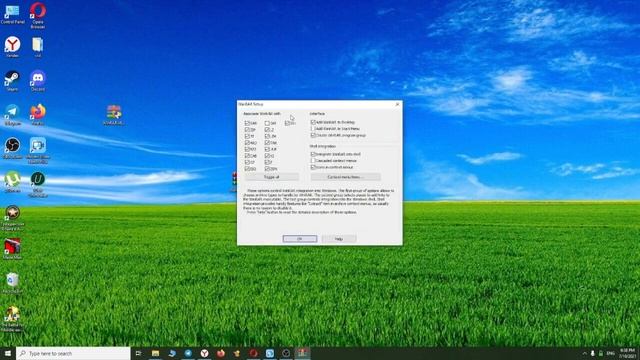Screen dimensions: 640x360
Task: Uncheck the TAR file association checkbox
Action: tap(267, 142)
